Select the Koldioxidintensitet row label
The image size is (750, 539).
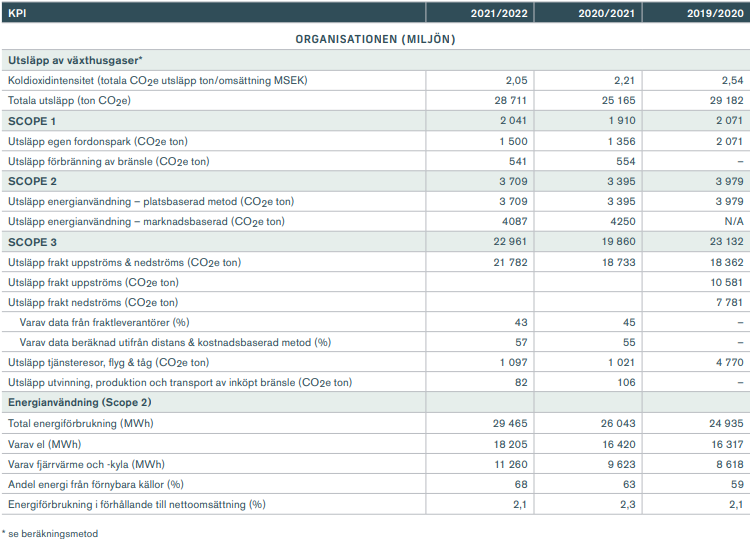coord(157,80)
